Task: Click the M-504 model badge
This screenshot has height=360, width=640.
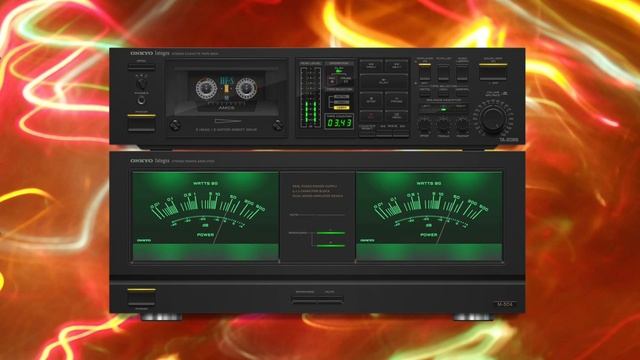Action: (505, 304)
